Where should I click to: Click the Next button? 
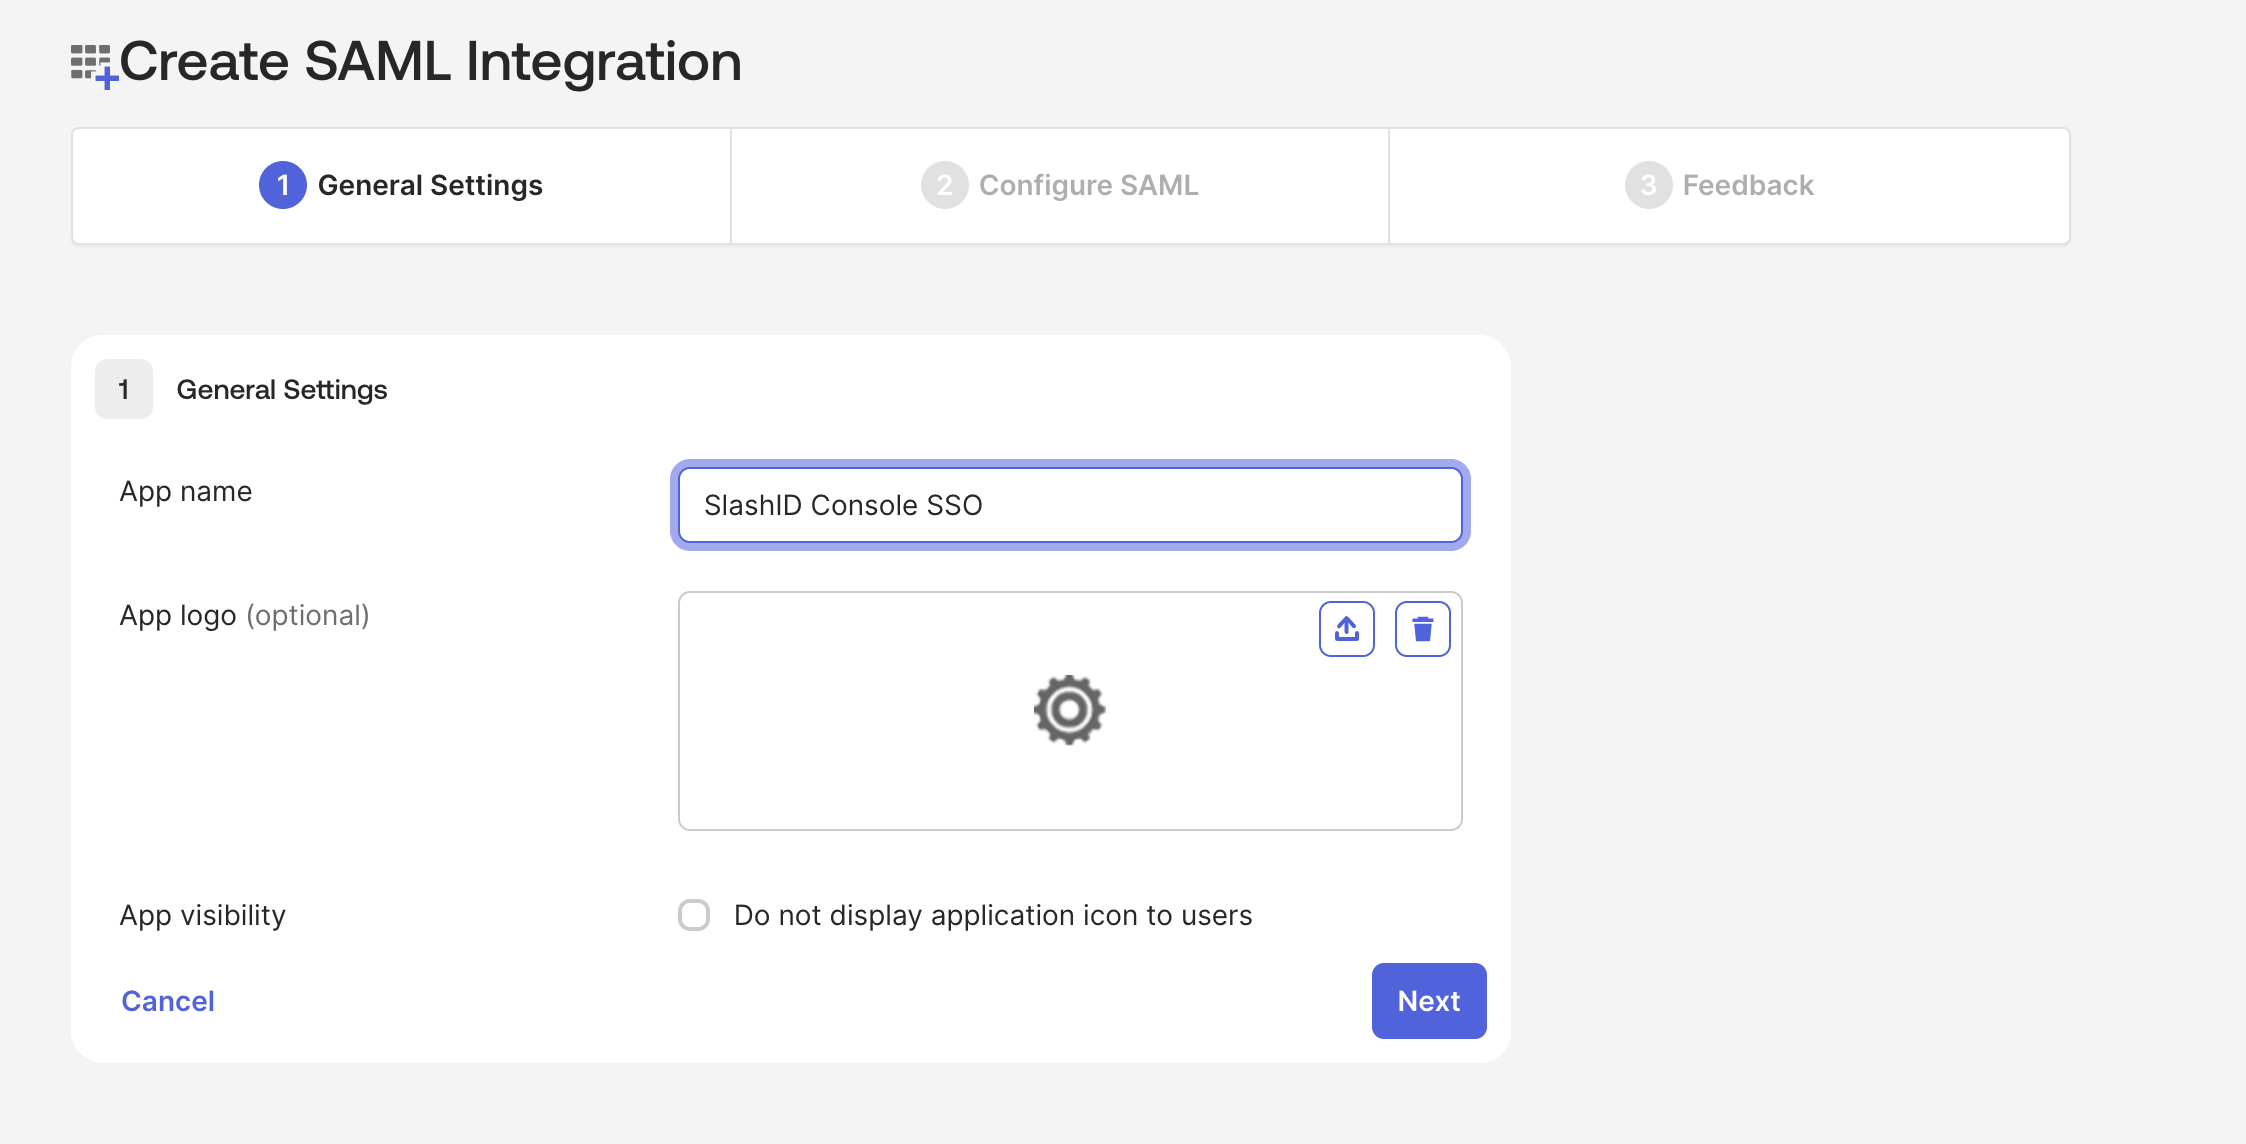click(x=1428, y=1001)
